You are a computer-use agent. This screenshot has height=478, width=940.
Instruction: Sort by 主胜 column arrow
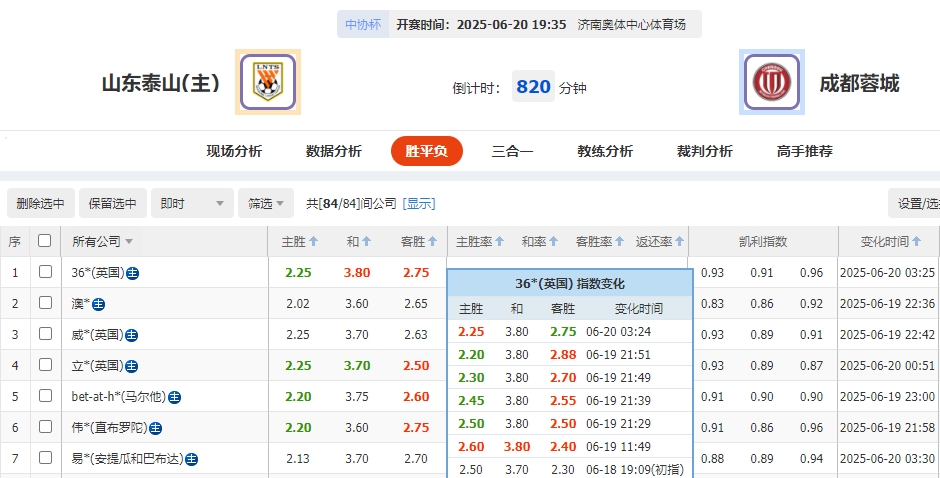[313, 242]
